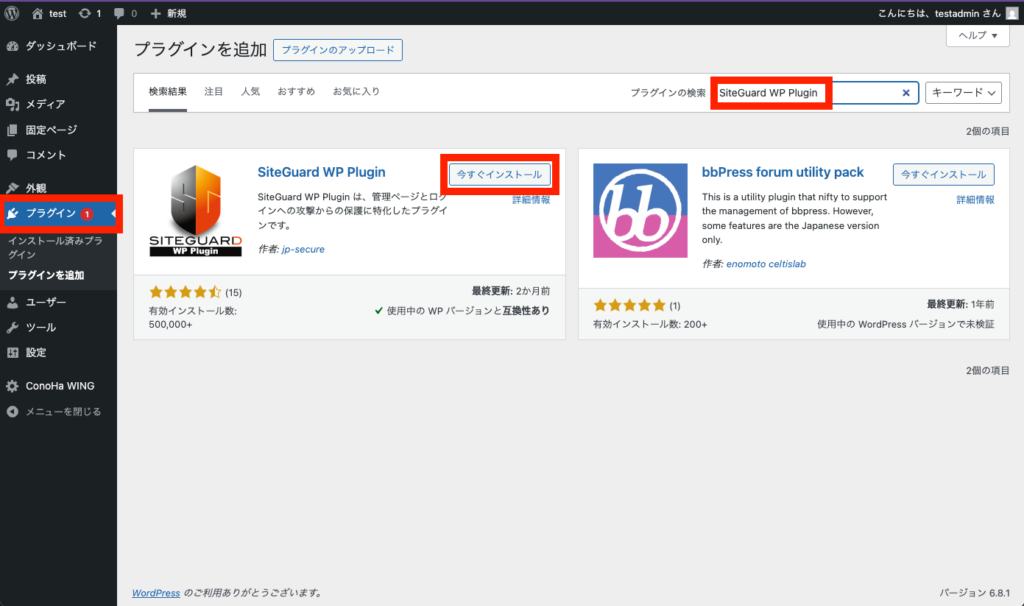The height and width of the screenshot is (606, 1024).
Task: Open comments bubble icon in admin bar
Action: [x=119, y=13]
